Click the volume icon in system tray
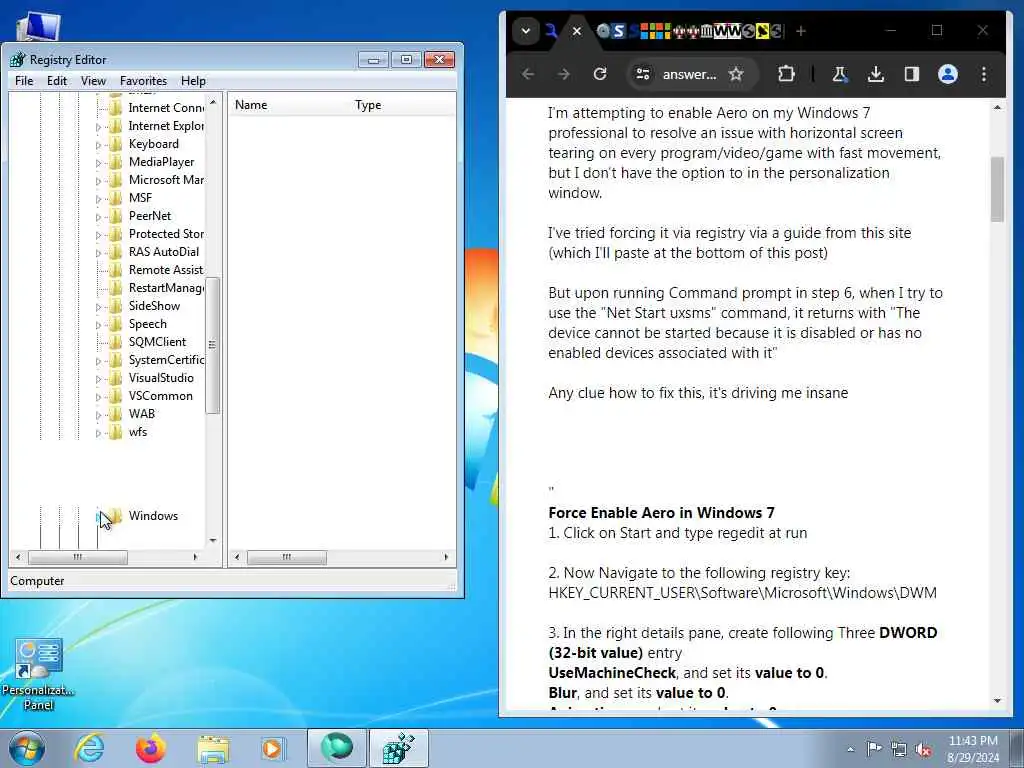Viewport: 1024px width, 768px height. [x=923, y=750]
